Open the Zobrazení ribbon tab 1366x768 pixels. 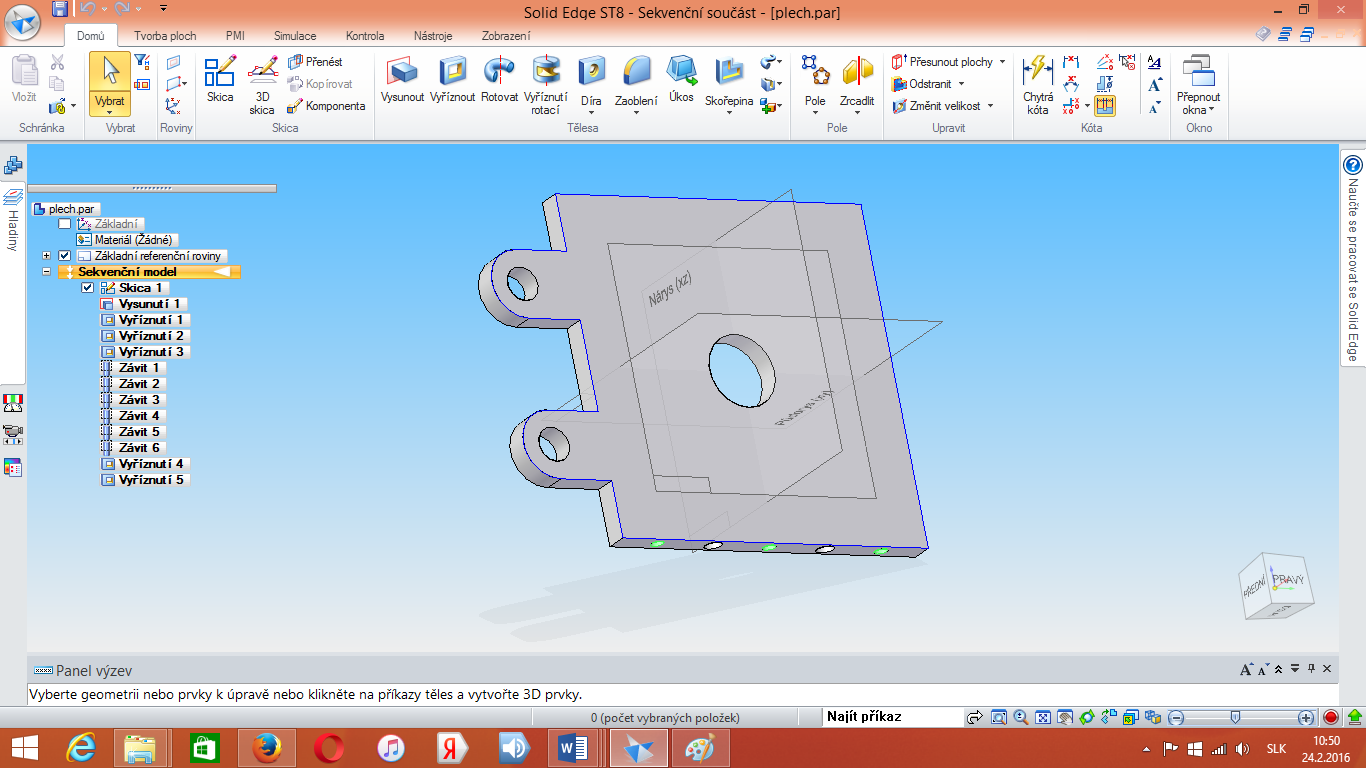click(506, 36)
